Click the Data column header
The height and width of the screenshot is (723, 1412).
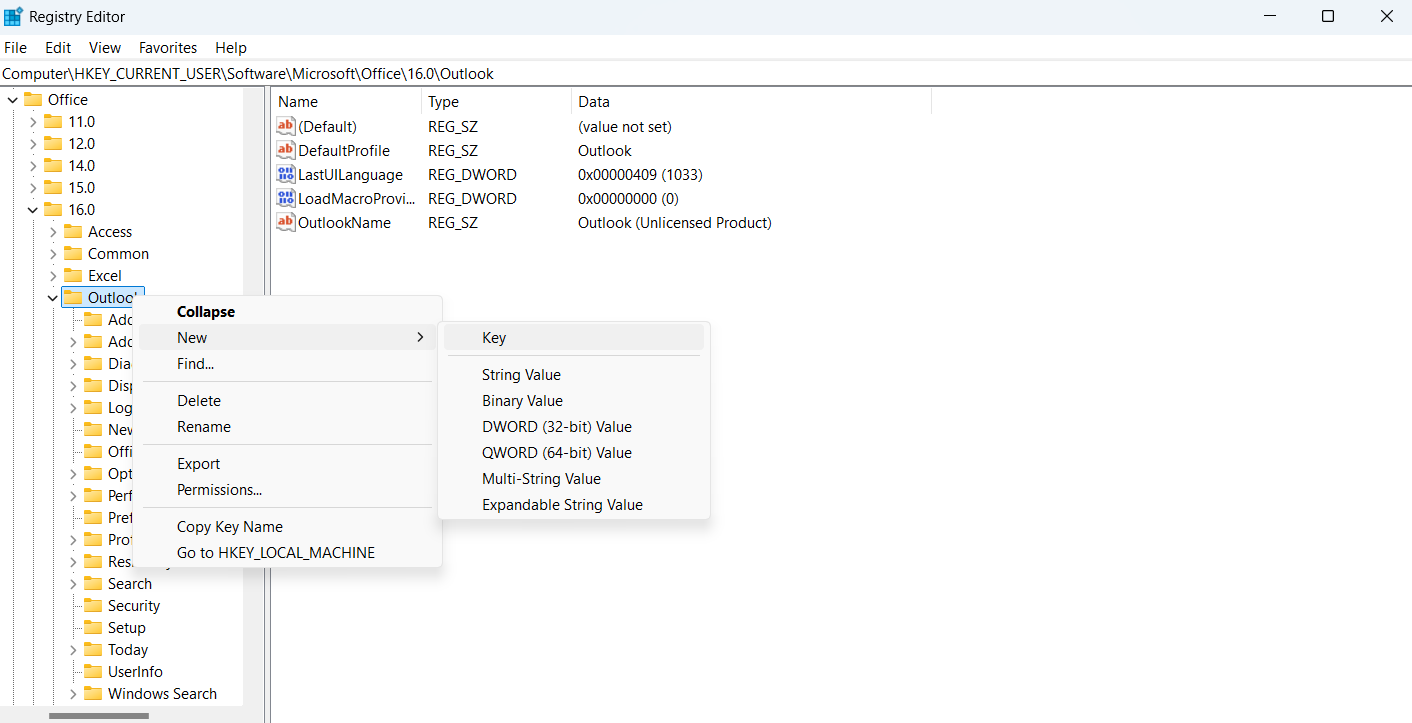tap(751, 102)
